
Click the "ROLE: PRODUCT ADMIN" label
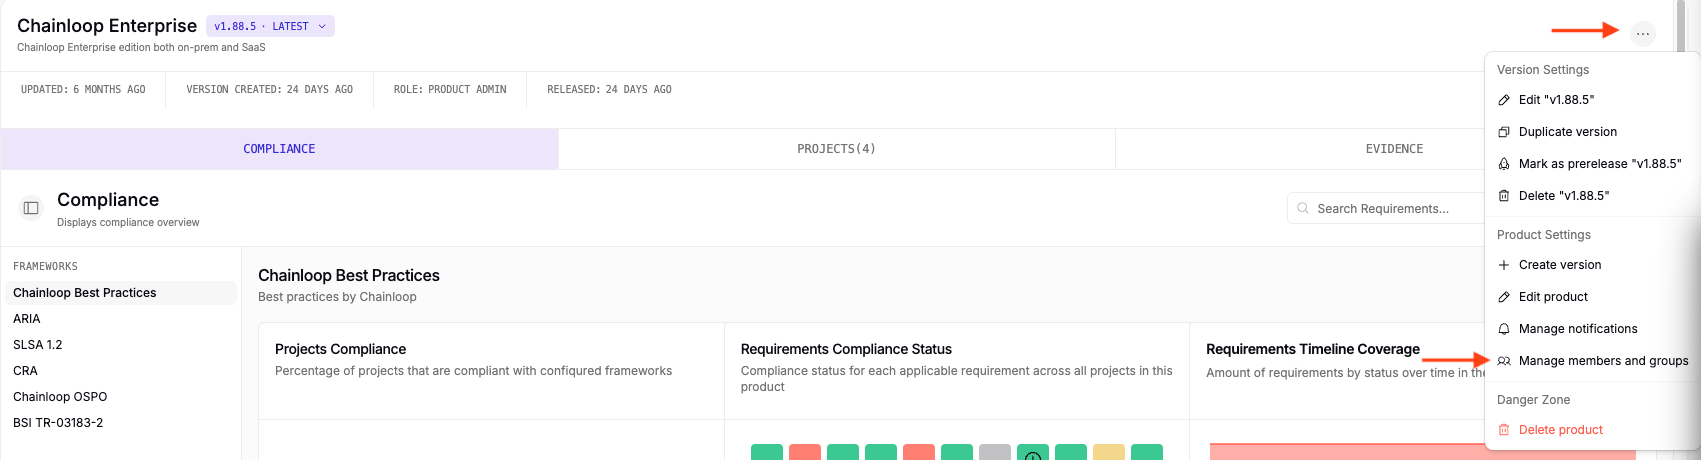[450, 90]
